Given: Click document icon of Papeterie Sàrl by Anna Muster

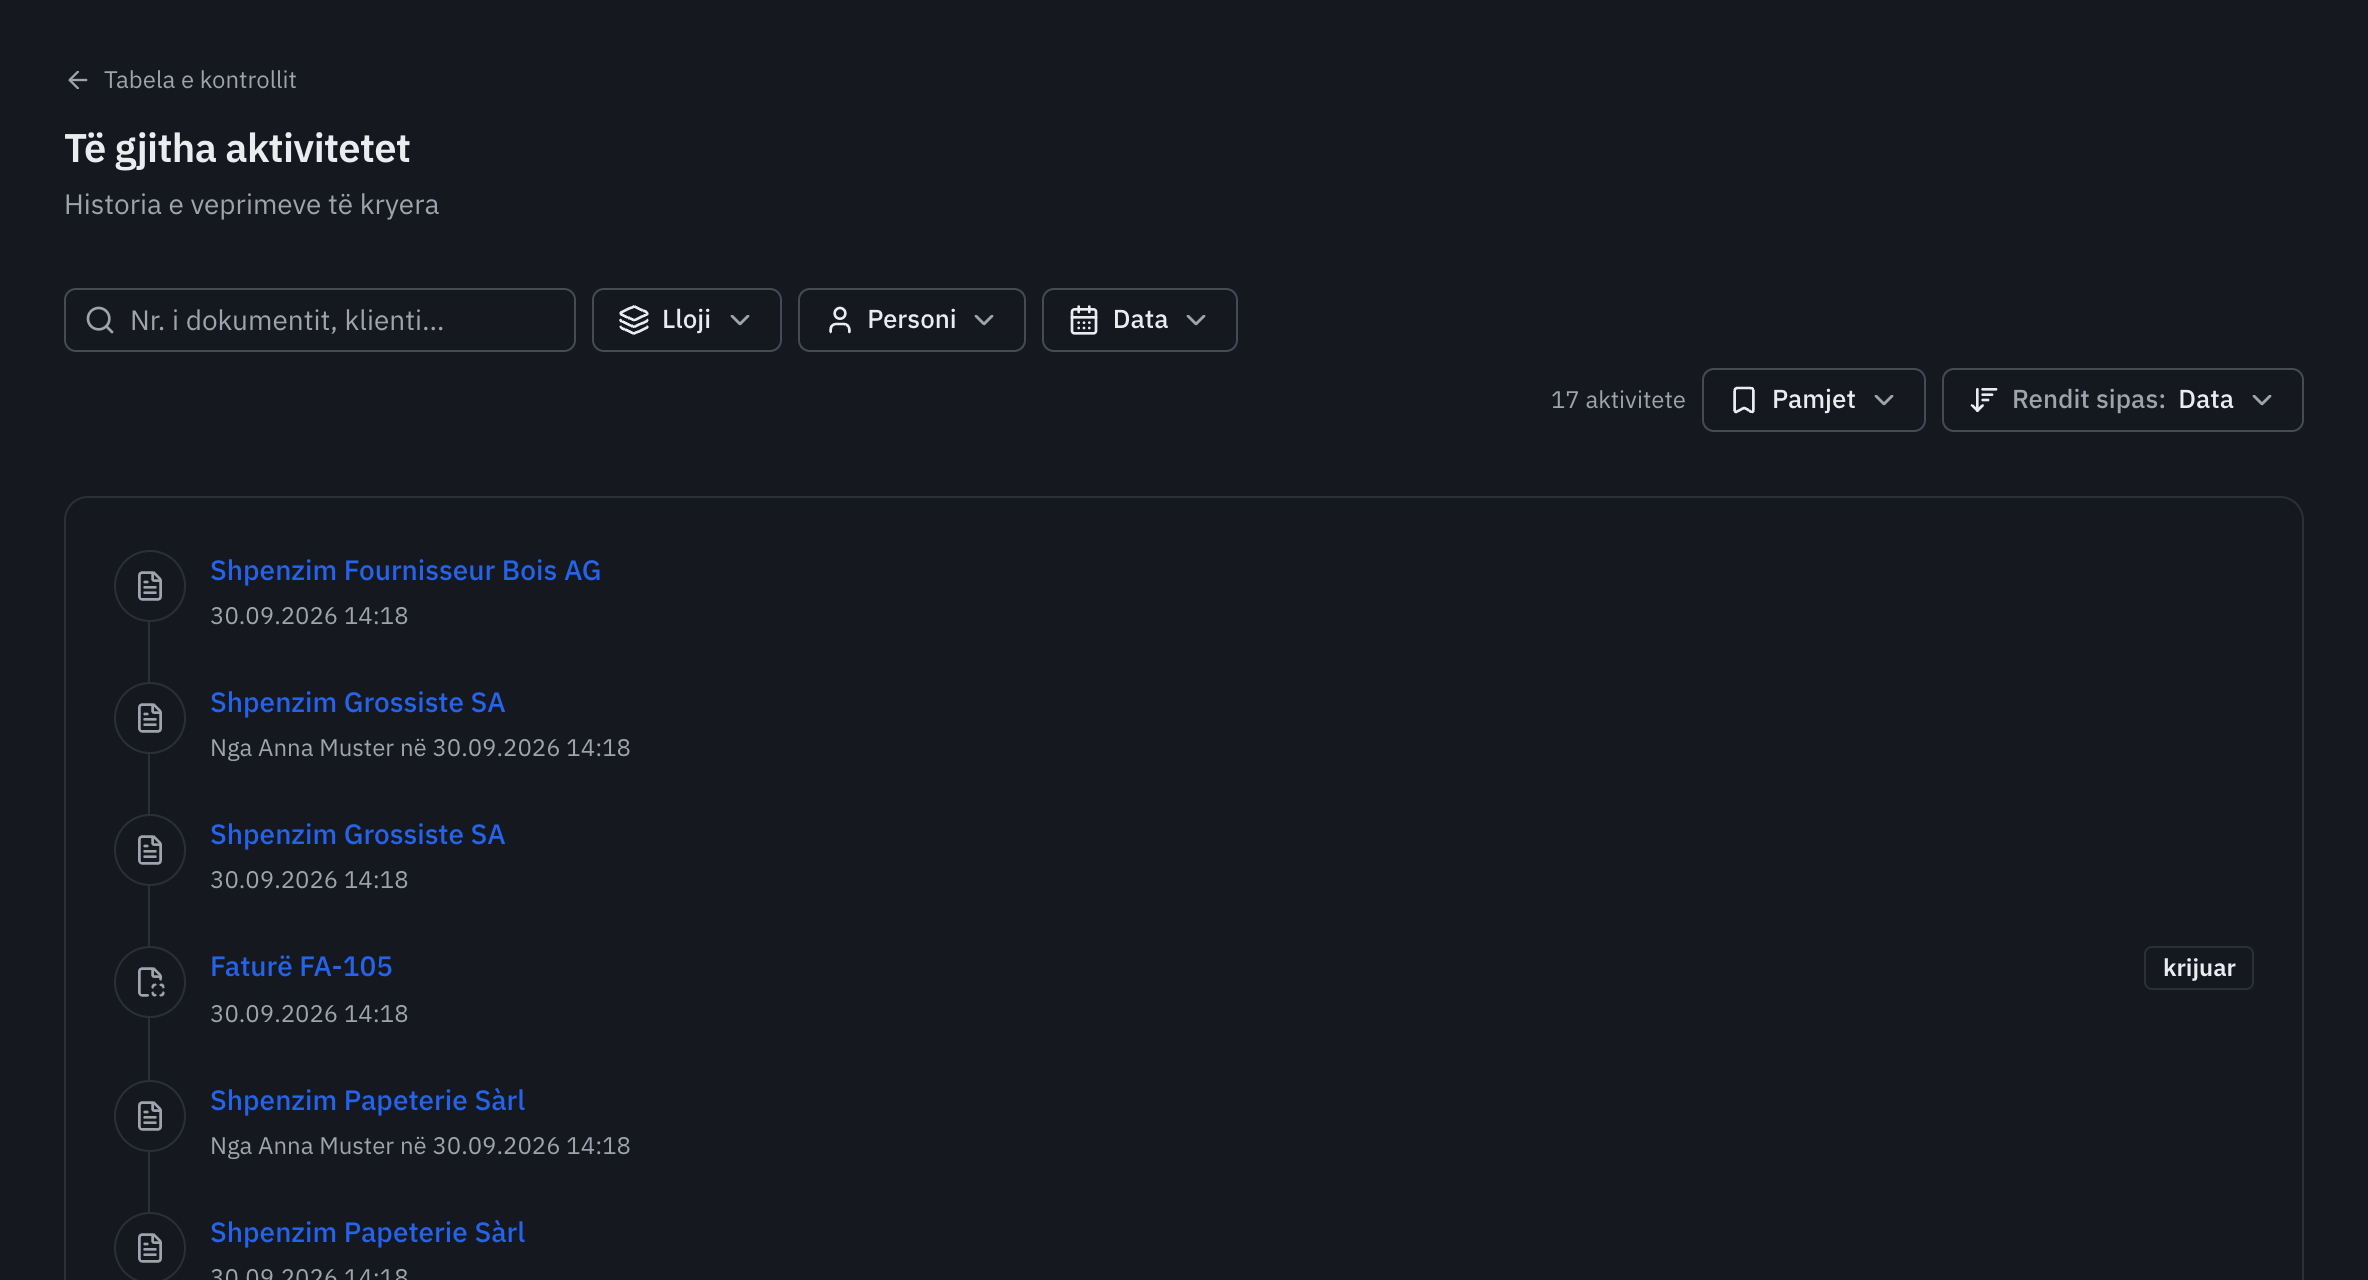Looking at the screenshot, I should point(150,1116).
